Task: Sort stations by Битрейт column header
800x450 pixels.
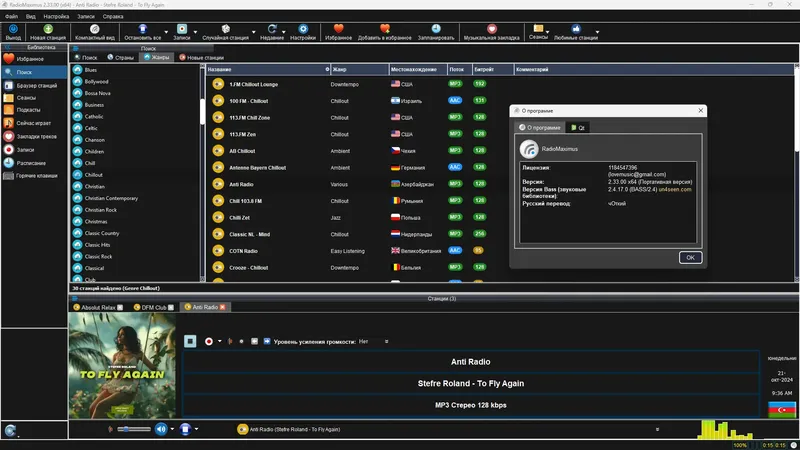Action: point(492,69)
